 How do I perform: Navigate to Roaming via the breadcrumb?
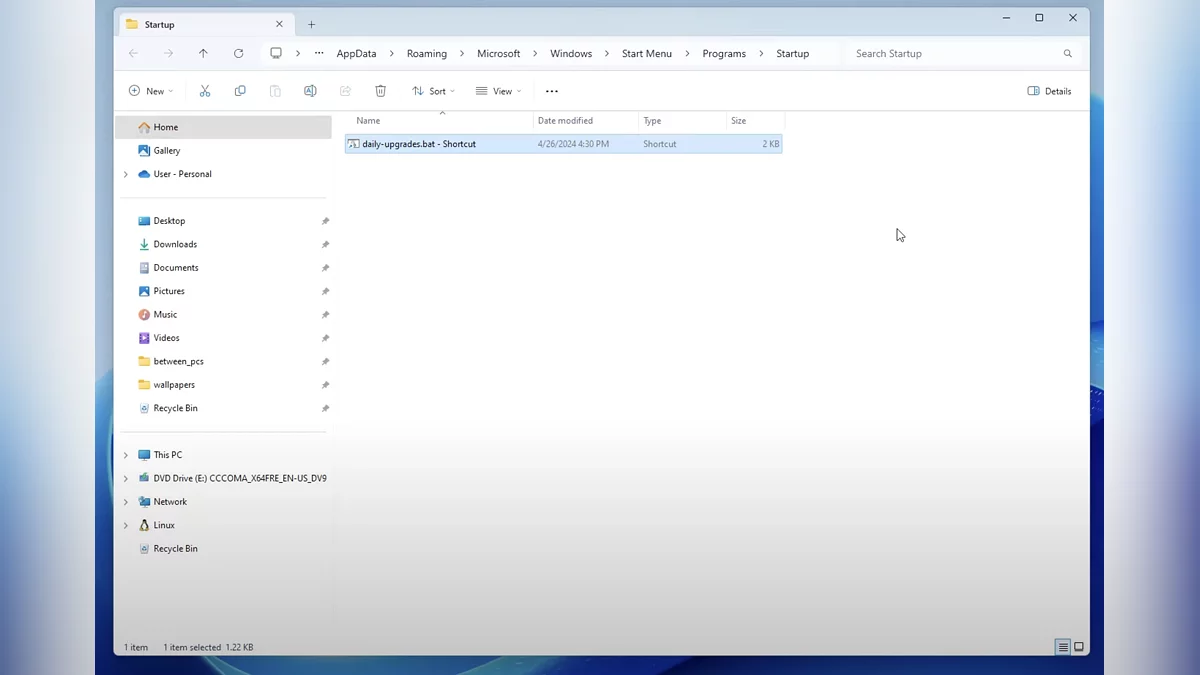pyautogui.click(x=427, y=53)
